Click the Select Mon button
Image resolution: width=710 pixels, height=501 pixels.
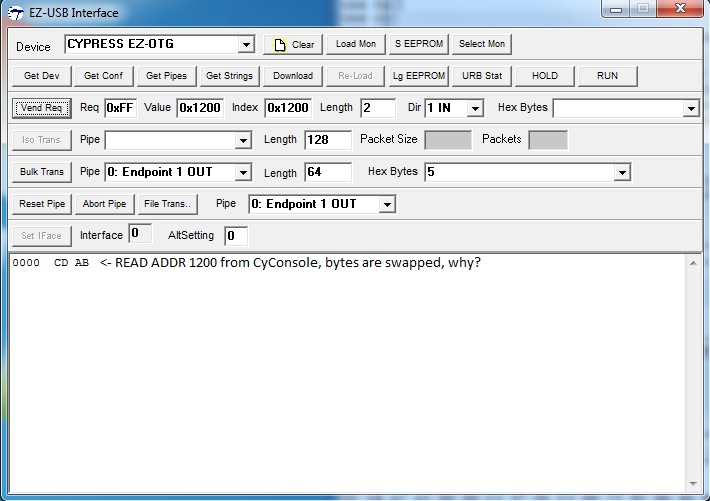coord(482,44)
